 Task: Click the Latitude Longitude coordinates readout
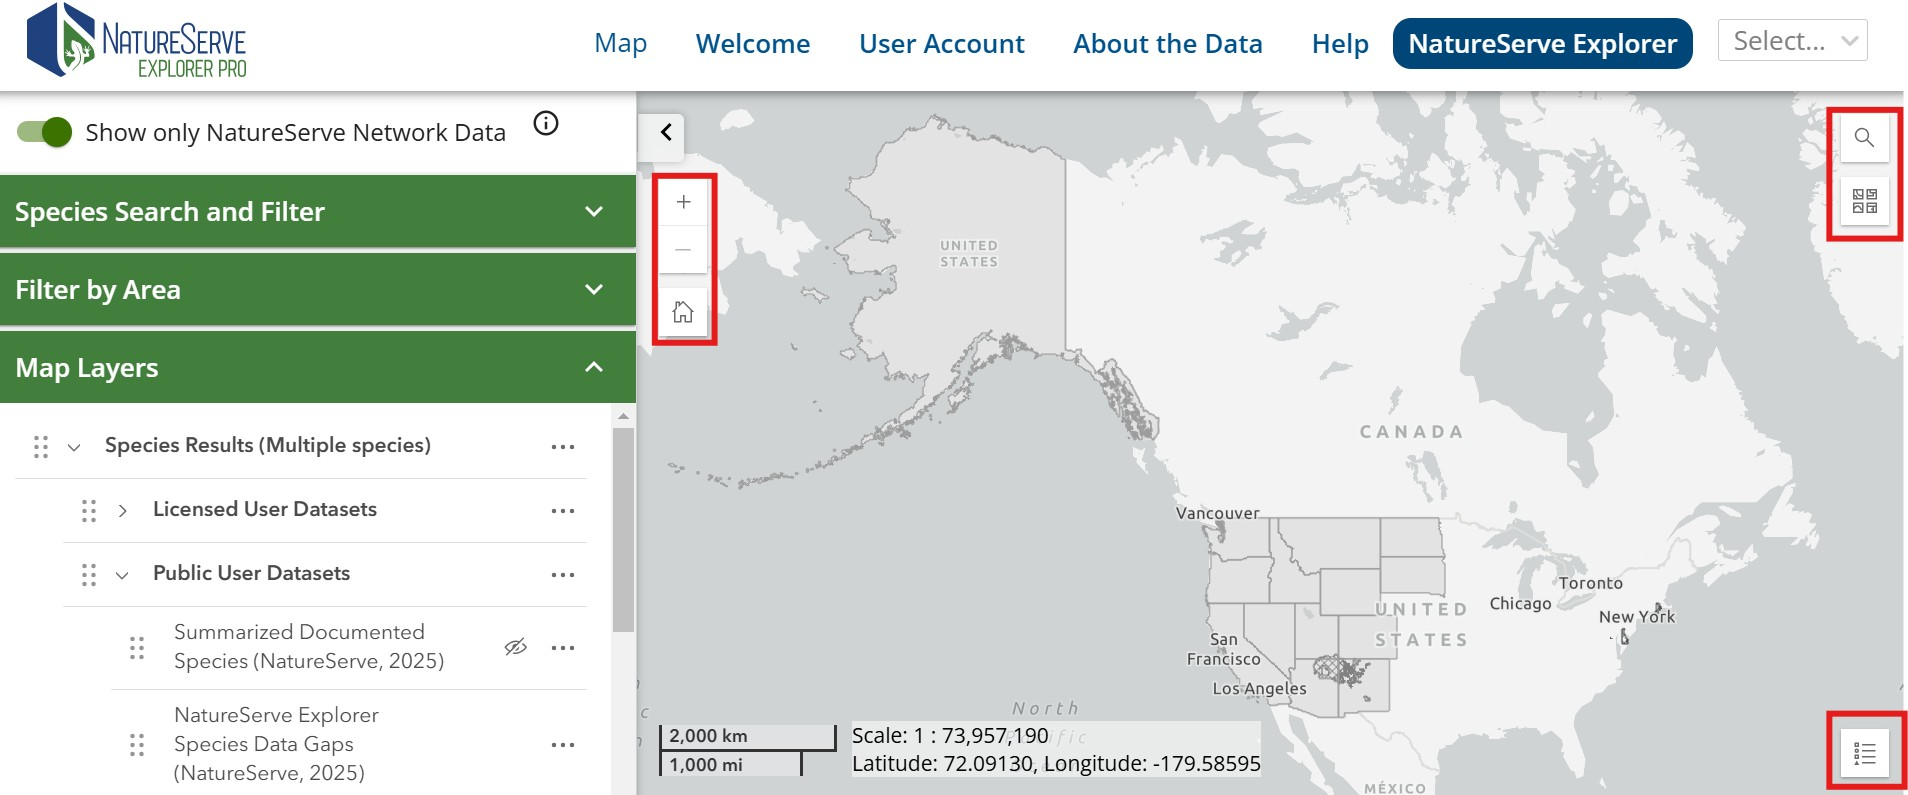1056,764
